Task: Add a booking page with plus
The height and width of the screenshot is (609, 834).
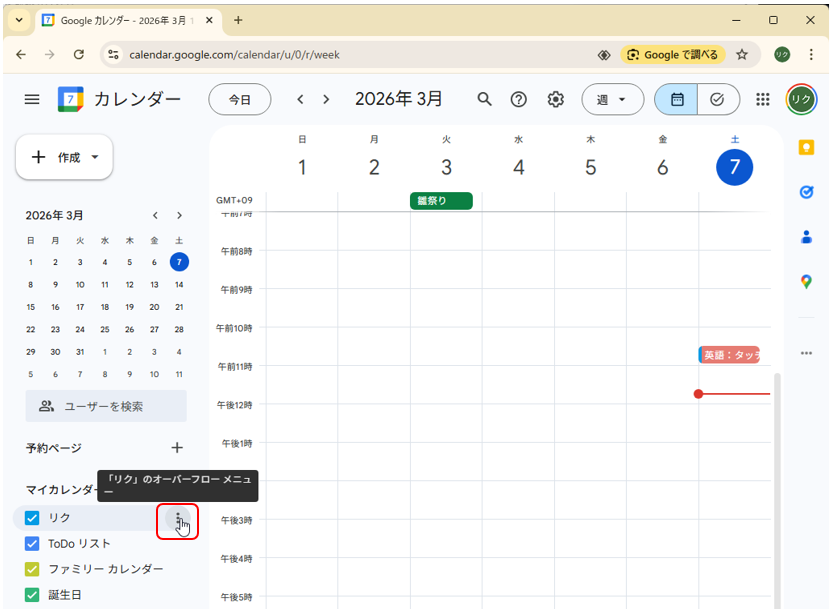Action: (x=177, y=448)
